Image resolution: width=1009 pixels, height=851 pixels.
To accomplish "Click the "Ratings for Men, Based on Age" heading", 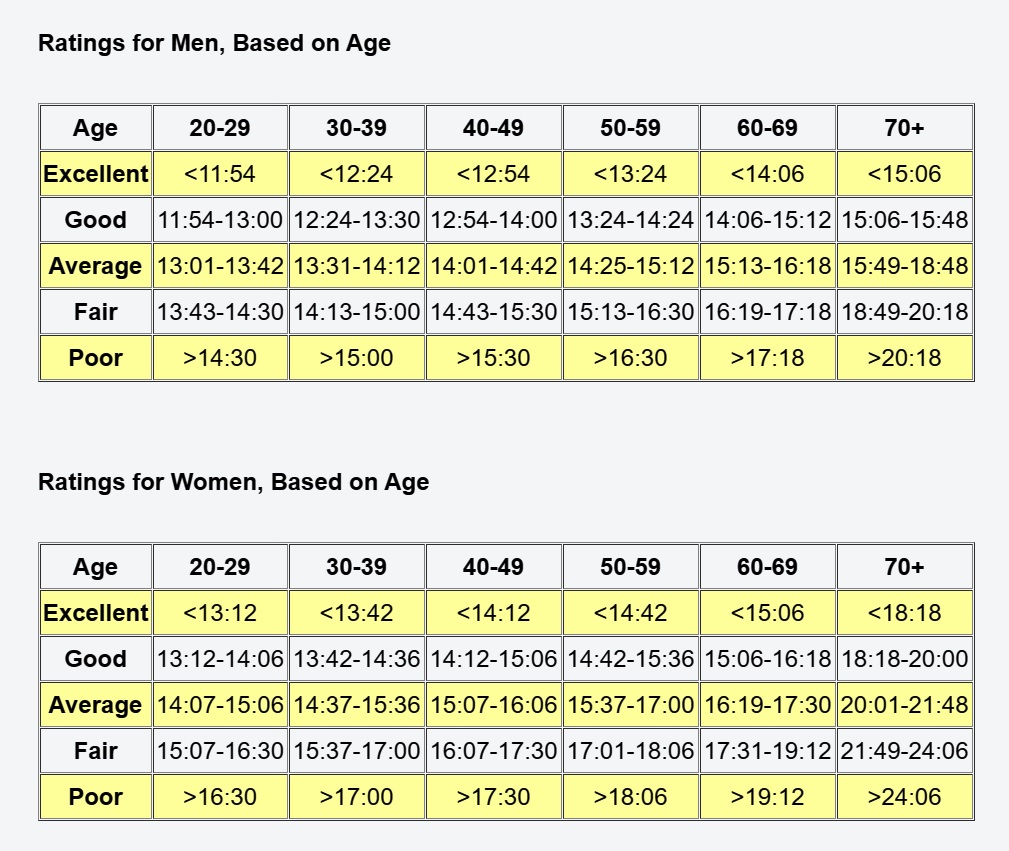I will click(214, 43).
